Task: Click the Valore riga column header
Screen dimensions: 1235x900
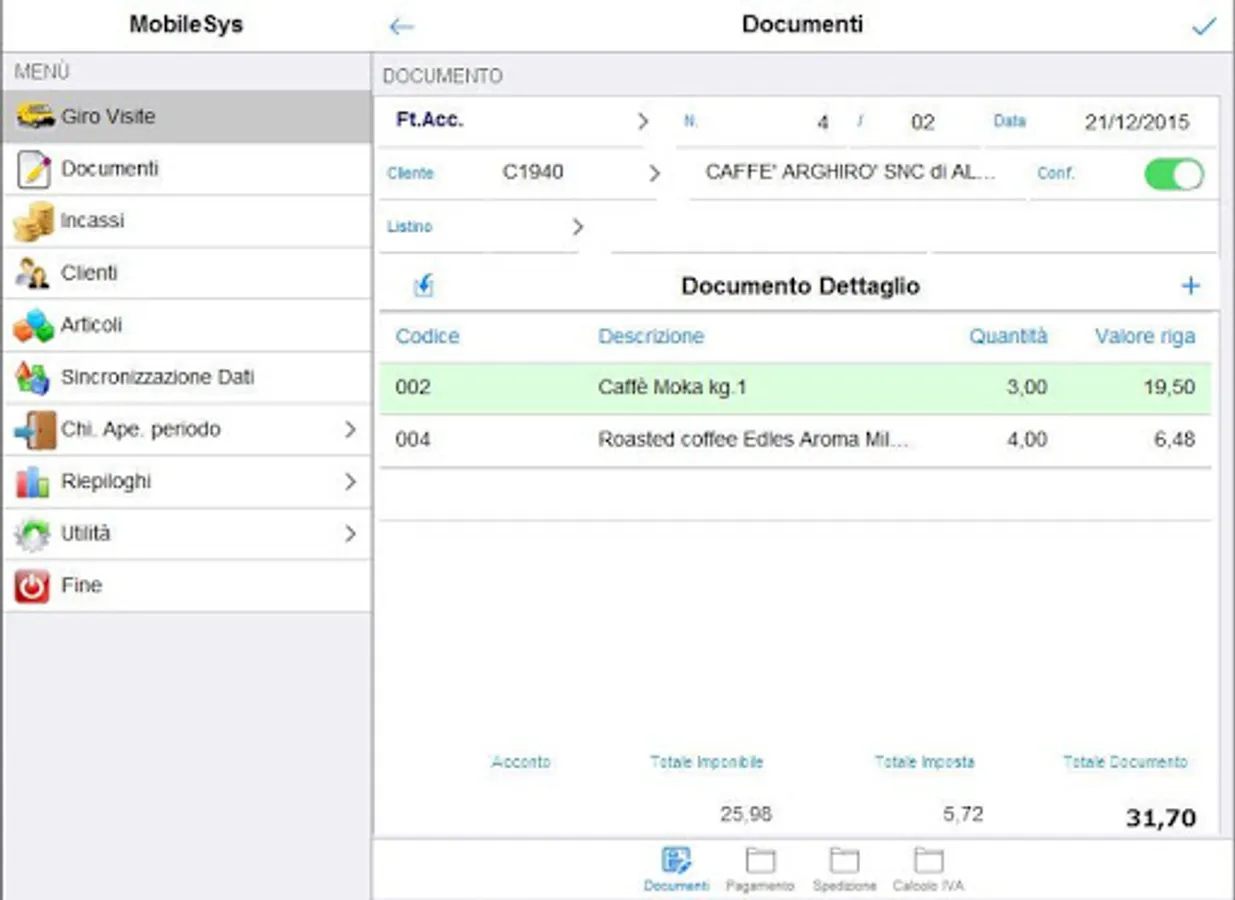Action: (x=1145, y=337)
